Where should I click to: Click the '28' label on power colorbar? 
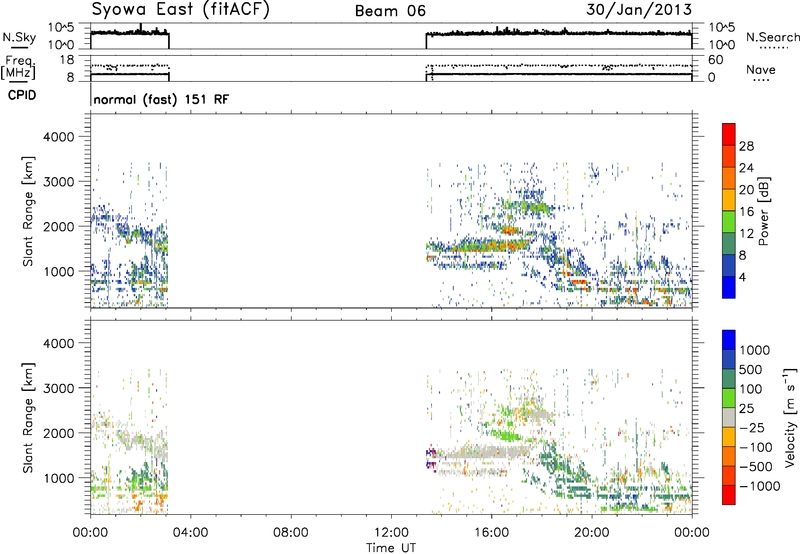(746, 146)
